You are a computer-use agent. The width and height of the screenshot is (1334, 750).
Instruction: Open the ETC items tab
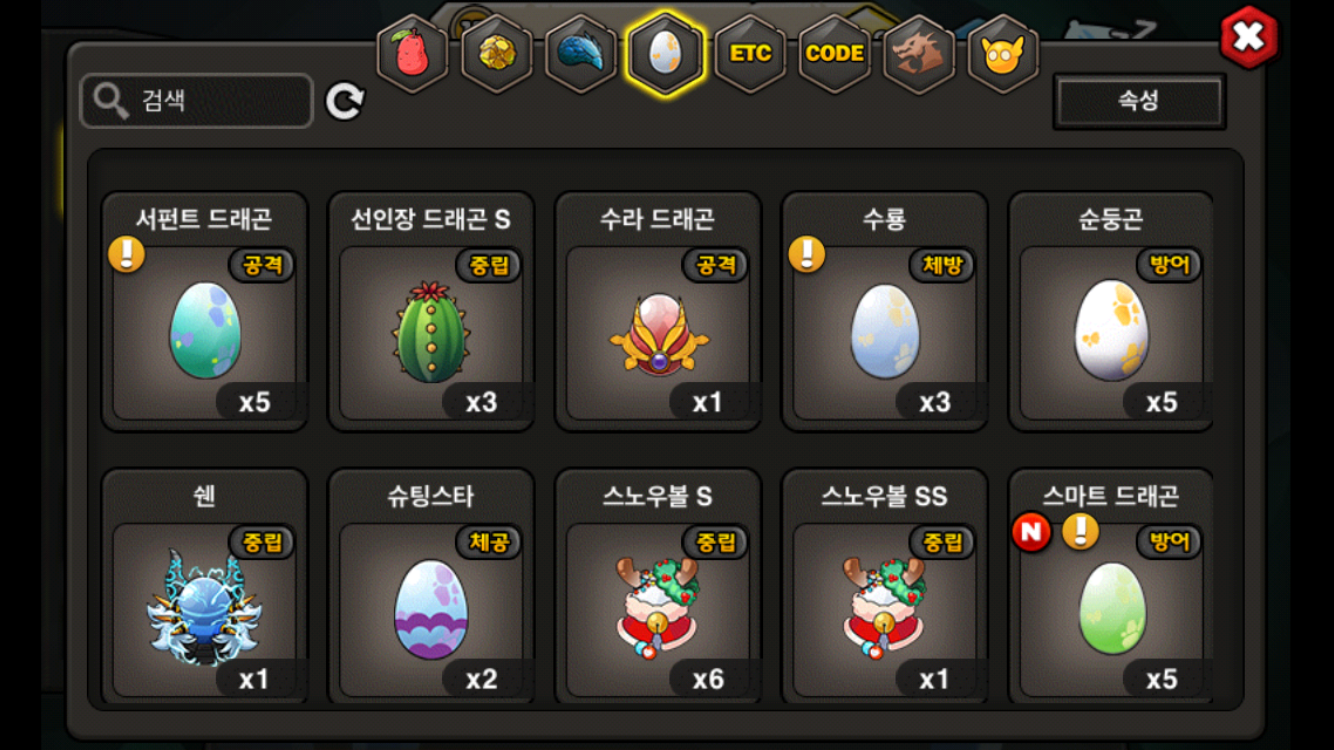pyautogui.click(x=750, y=53)
